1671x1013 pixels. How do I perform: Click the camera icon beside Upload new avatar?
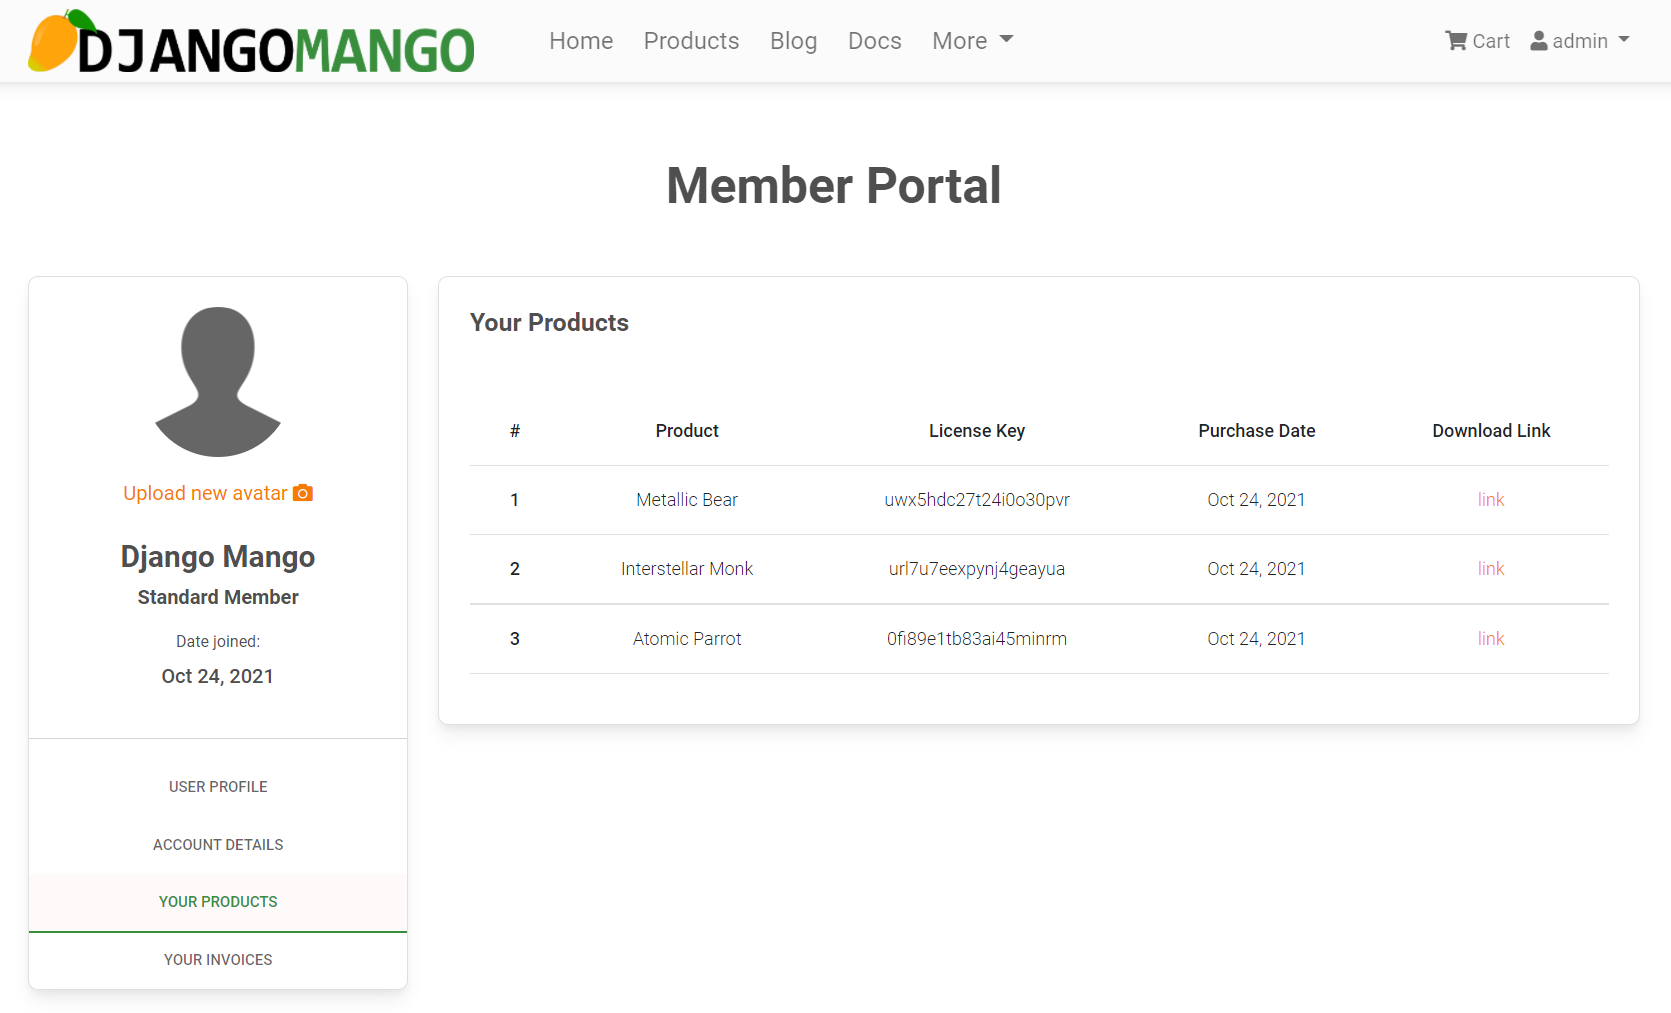coord(303,493)
